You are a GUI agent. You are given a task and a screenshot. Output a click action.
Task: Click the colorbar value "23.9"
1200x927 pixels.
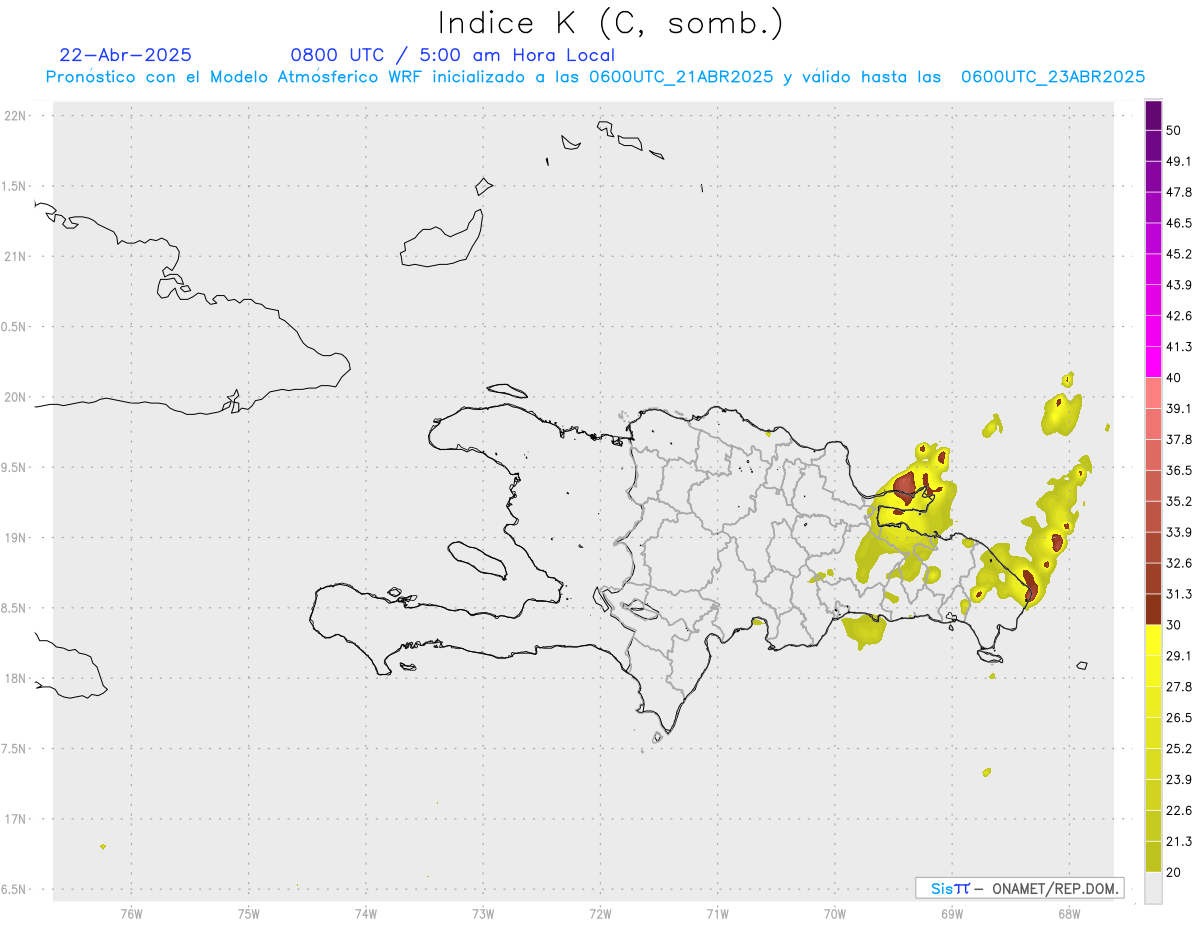pos(1179,780)
